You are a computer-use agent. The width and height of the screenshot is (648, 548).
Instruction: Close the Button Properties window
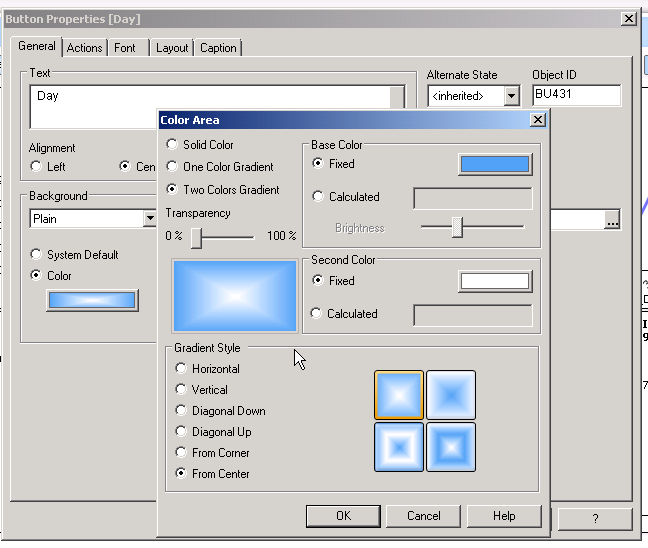point(629,19)
